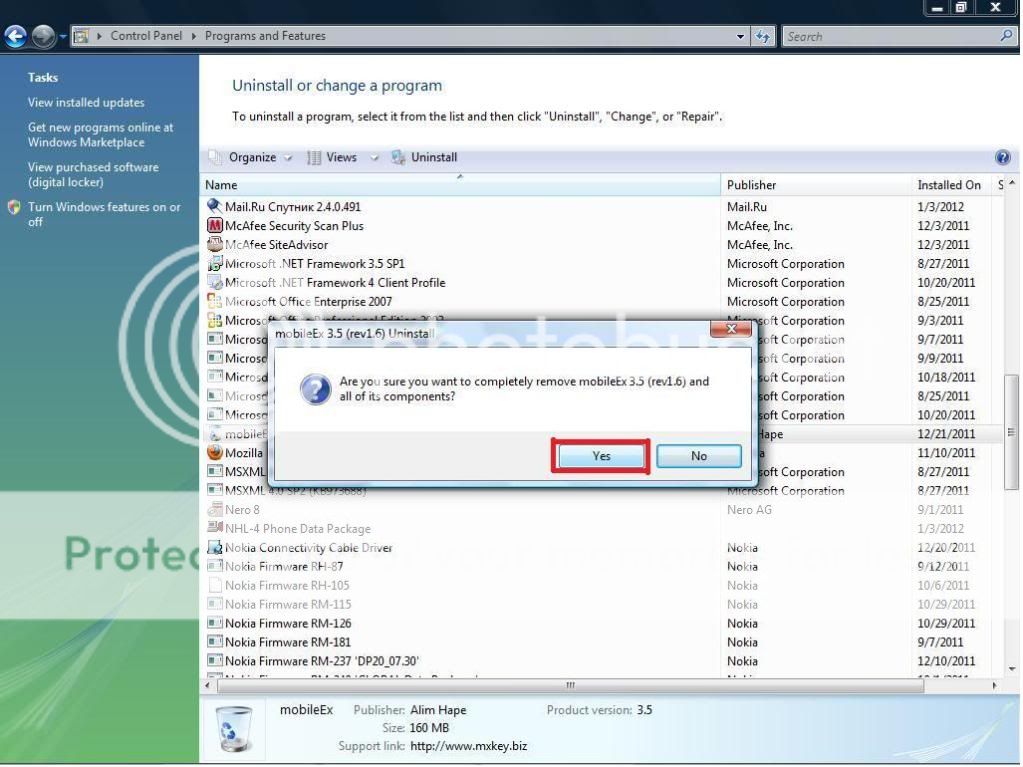The width and height of the screenshot is (1023, 767).
Task: Select the MSXML 4.0 SP2 (KB973688) row
Action: pyautogui.click(x=602, y=490)
